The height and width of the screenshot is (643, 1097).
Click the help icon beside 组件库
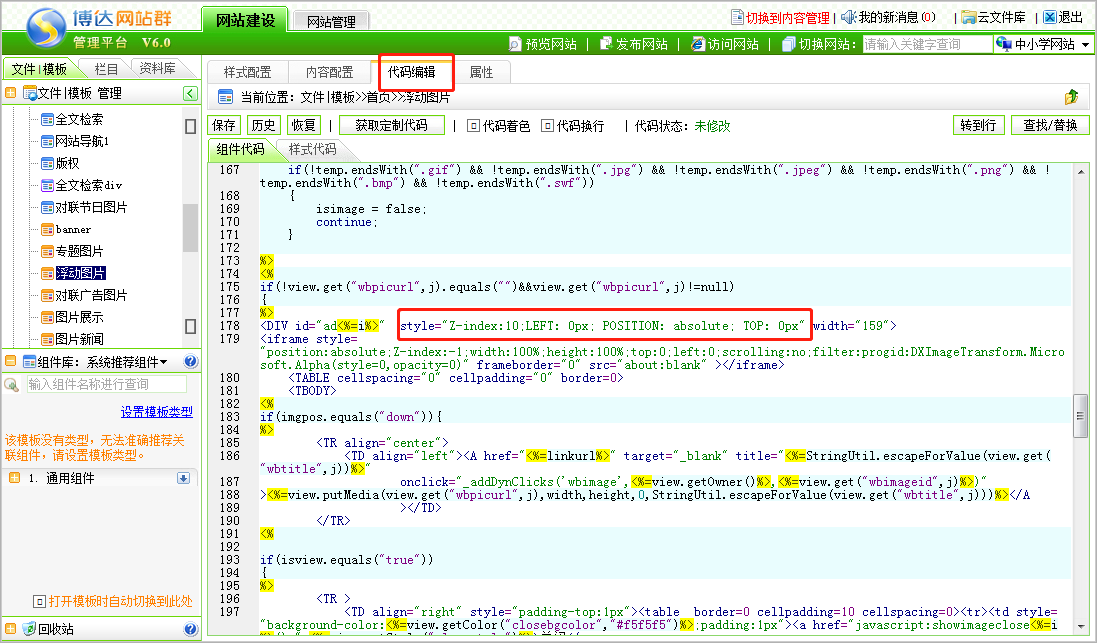click(x=190, y=362)
